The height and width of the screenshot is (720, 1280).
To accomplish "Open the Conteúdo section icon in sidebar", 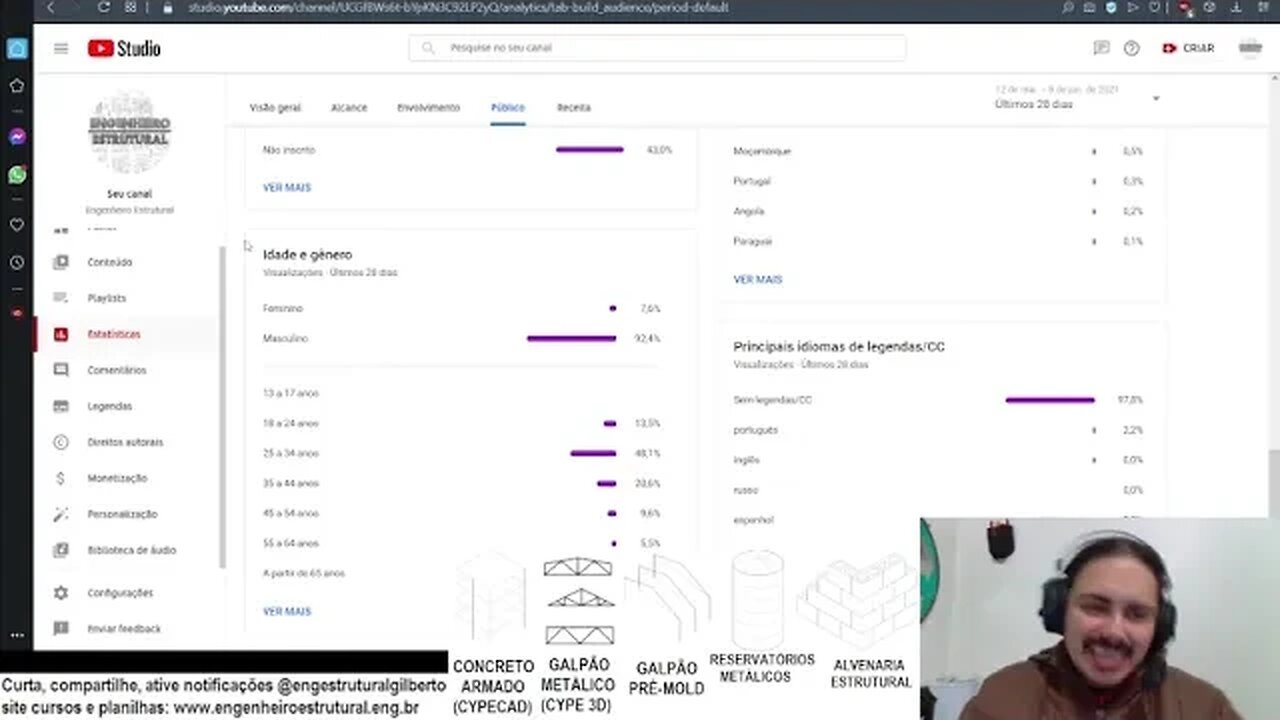I will (x=61, y=262).
